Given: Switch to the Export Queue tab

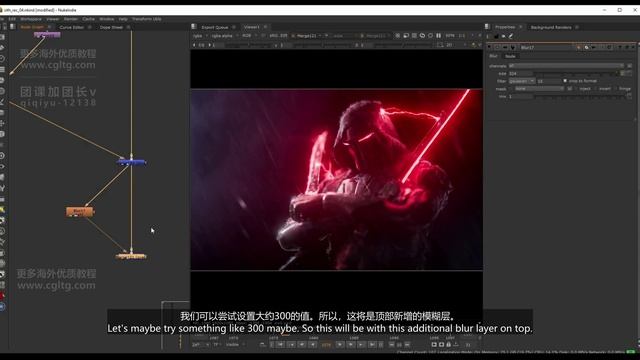Looking at the screenshot, I should [x=215, y=27].
